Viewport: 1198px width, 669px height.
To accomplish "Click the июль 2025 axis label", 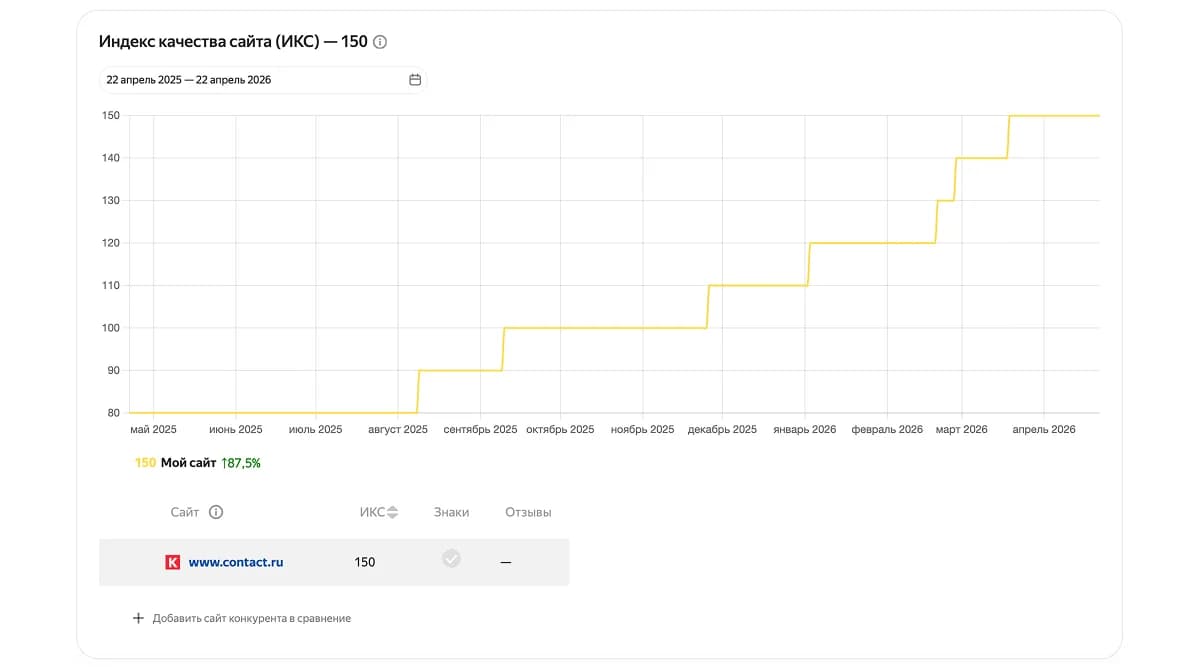I will click(x=316, y=429).
